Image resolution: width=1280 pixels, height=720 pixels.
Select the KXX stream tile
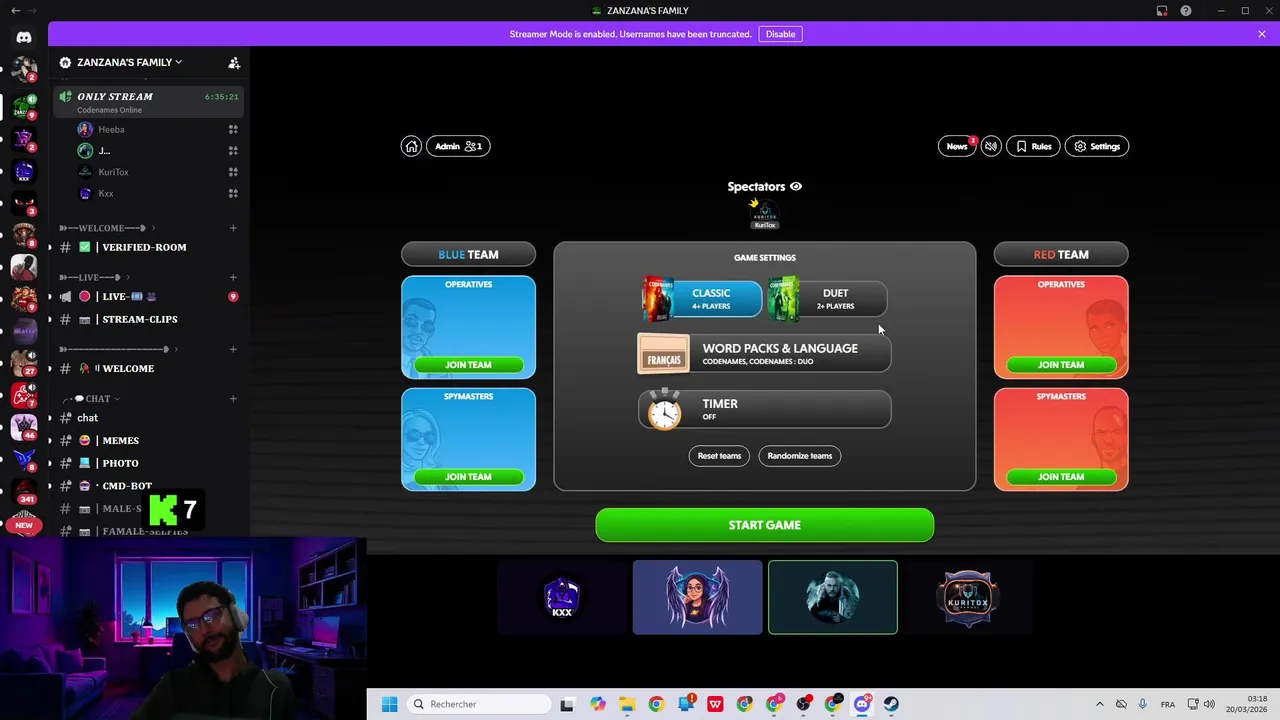point(562,597)
